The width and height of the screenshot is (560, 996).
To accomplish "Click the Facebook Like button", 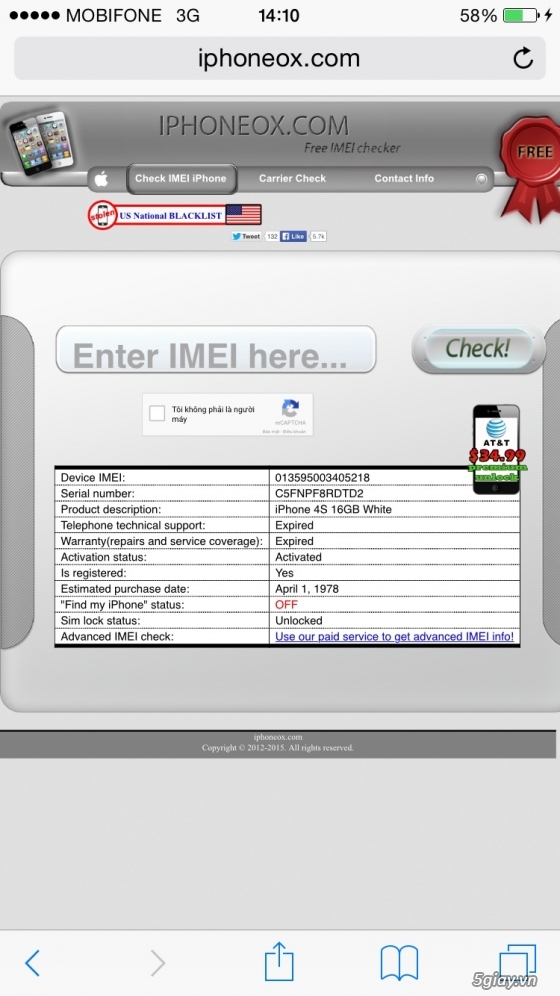I will [x=294, y=236].
